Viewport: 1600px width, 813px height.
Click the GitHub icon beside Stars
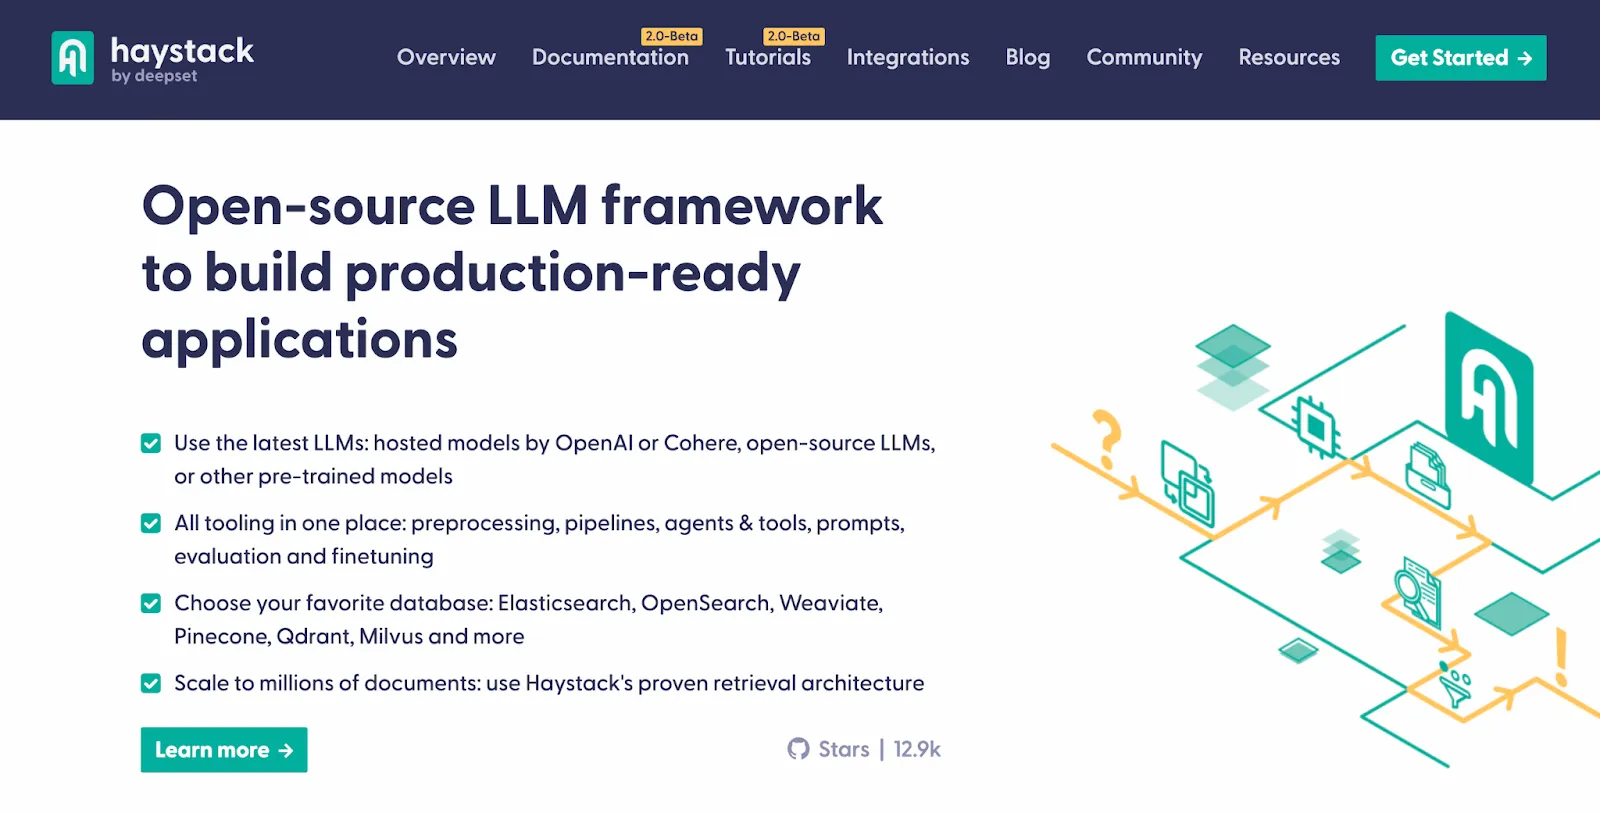pyautogui.click(x=798, y=749)
